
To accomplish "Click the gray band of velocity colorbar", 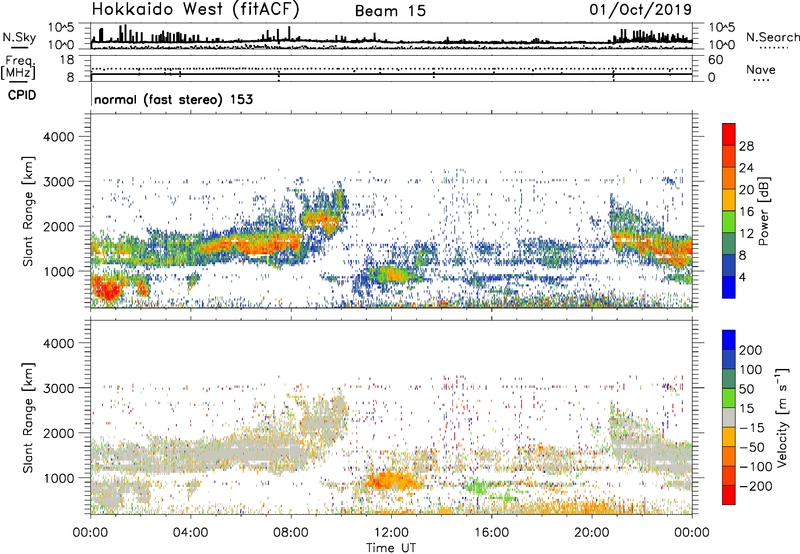I will [729, 417].
